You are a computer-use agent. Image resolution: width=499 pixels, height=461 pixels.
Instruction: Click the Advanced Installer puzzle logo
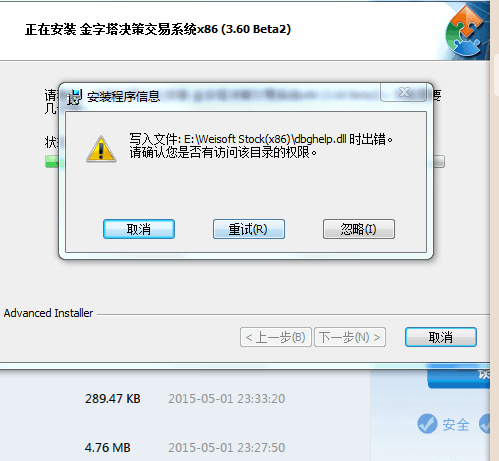point(466,30)
